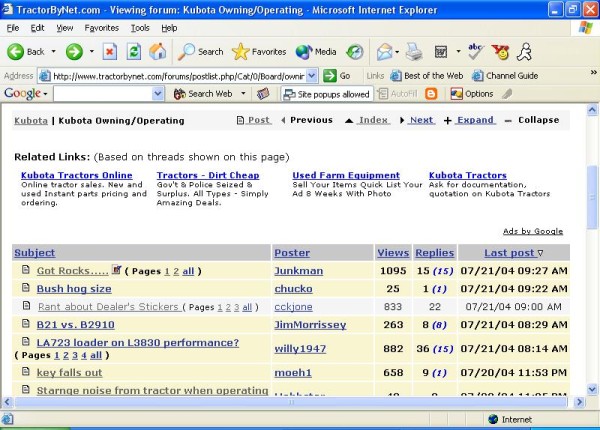Click inside the Google toolbar search field
The width and height of the screenshot is (600, 430).
pos(103,94)
